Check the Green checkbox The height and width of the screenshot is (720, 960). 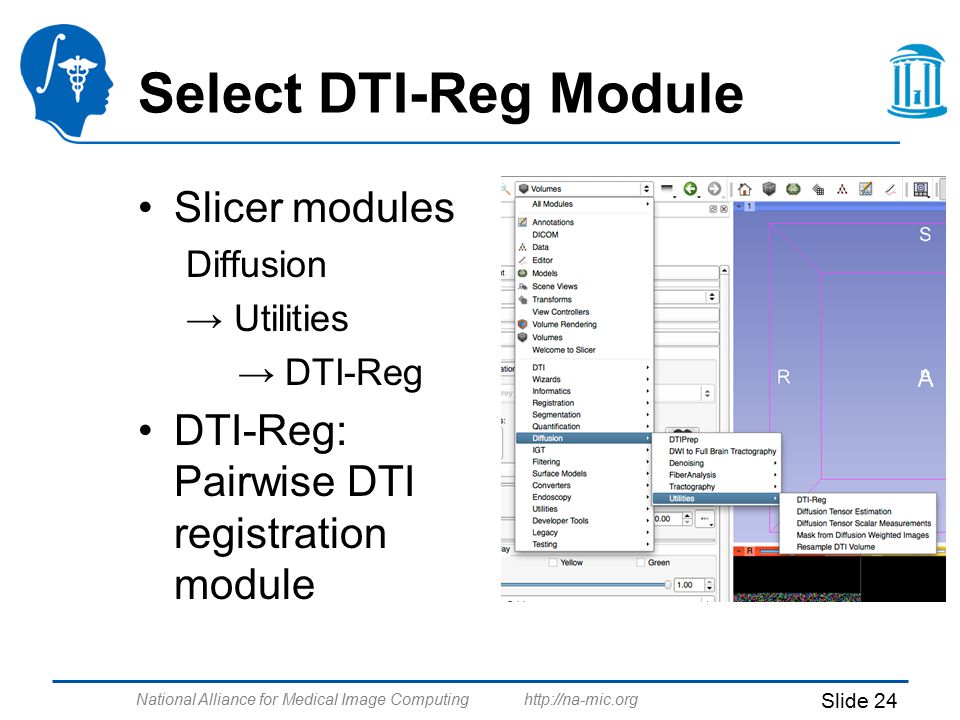click(x=640, y=563)
